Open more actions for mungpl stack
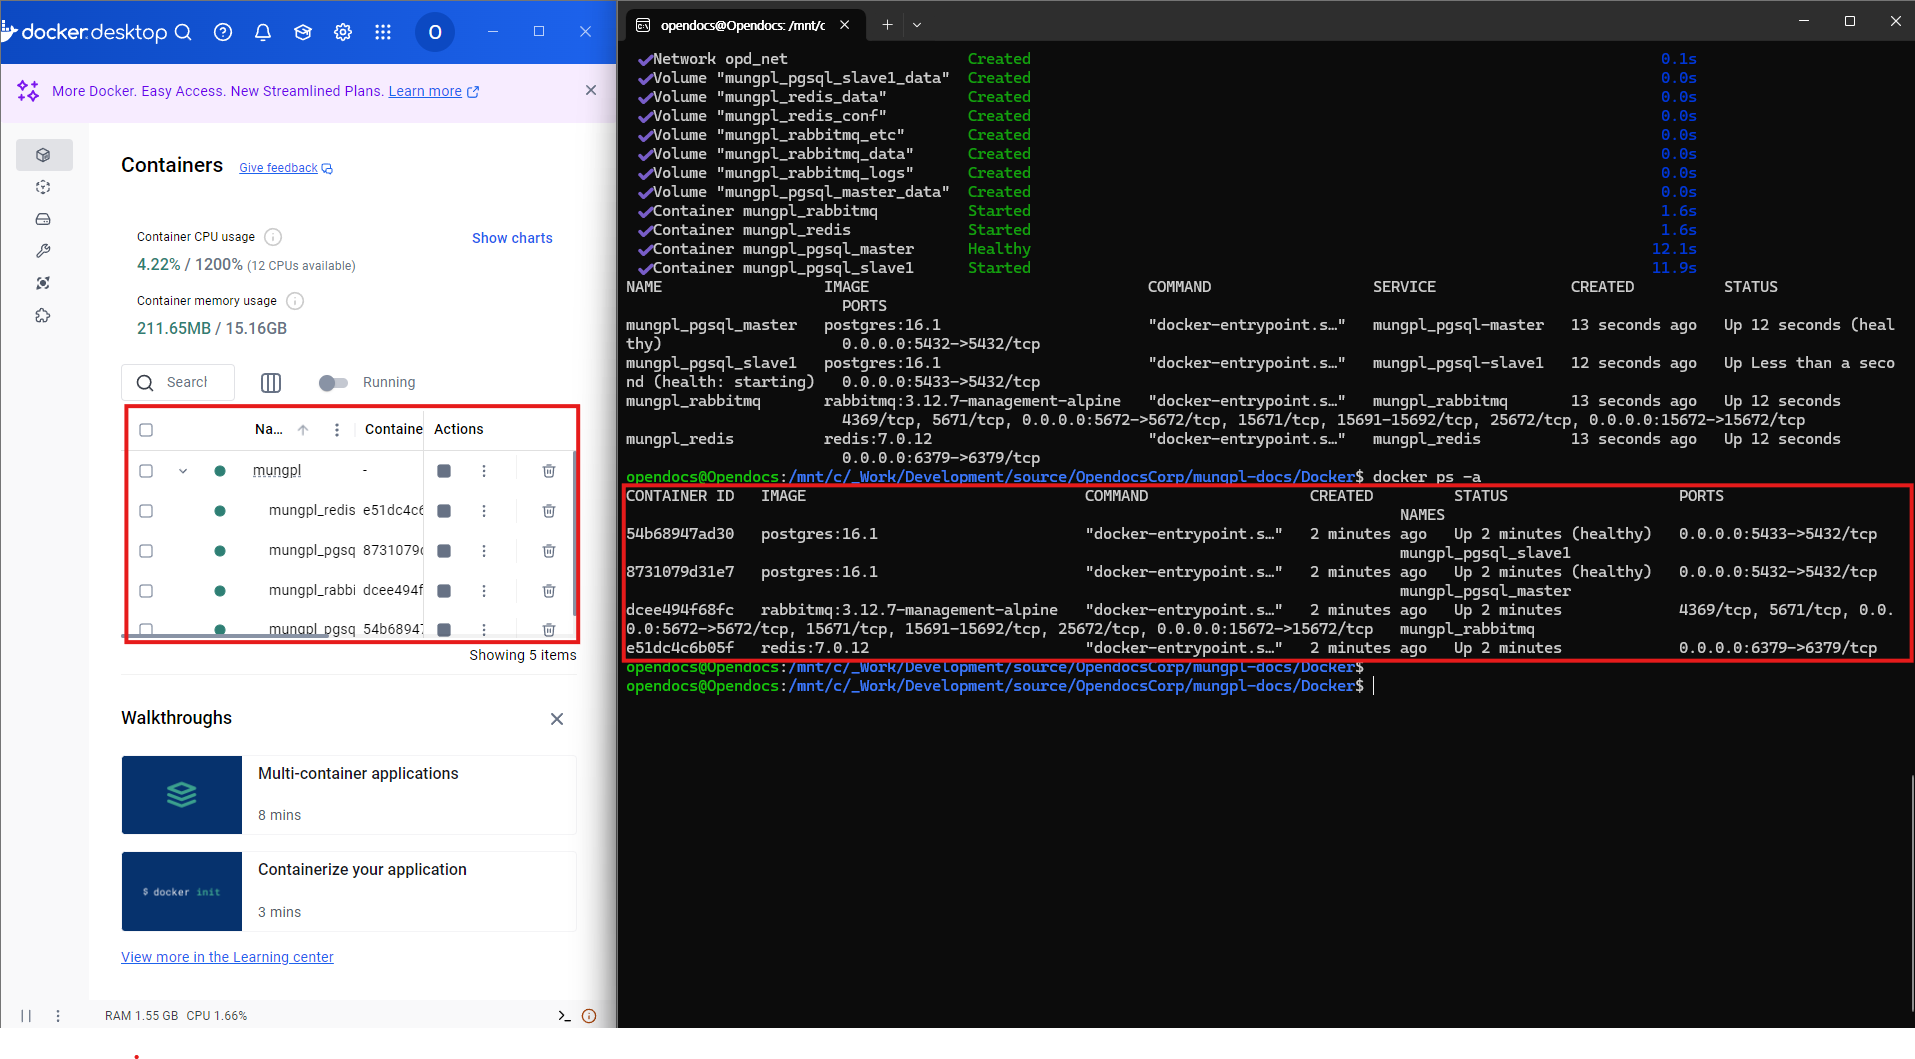This screenshot has width=1915, height=1059. pos(484,471)
